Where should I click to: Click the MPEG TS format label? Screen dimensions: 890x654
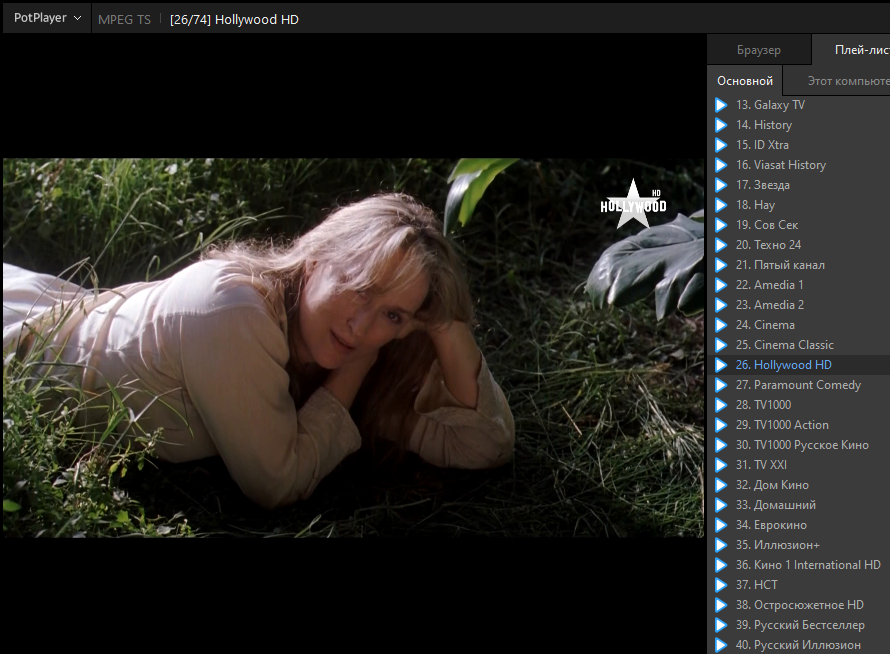pos(124,19)
